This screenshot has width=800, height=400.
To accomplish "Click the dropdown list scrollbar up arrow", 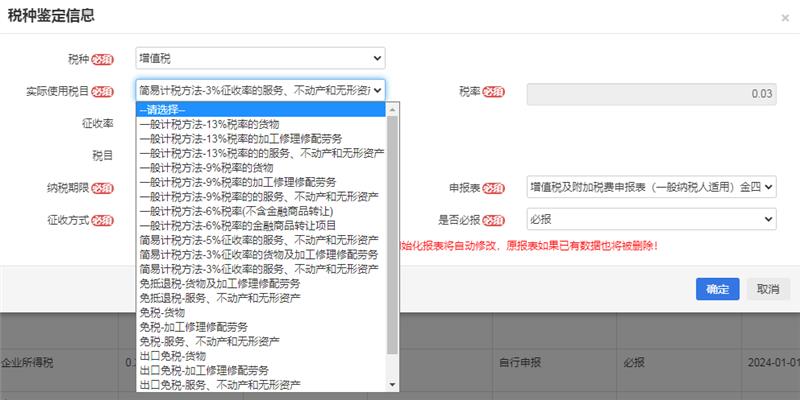I will point(392,109).
